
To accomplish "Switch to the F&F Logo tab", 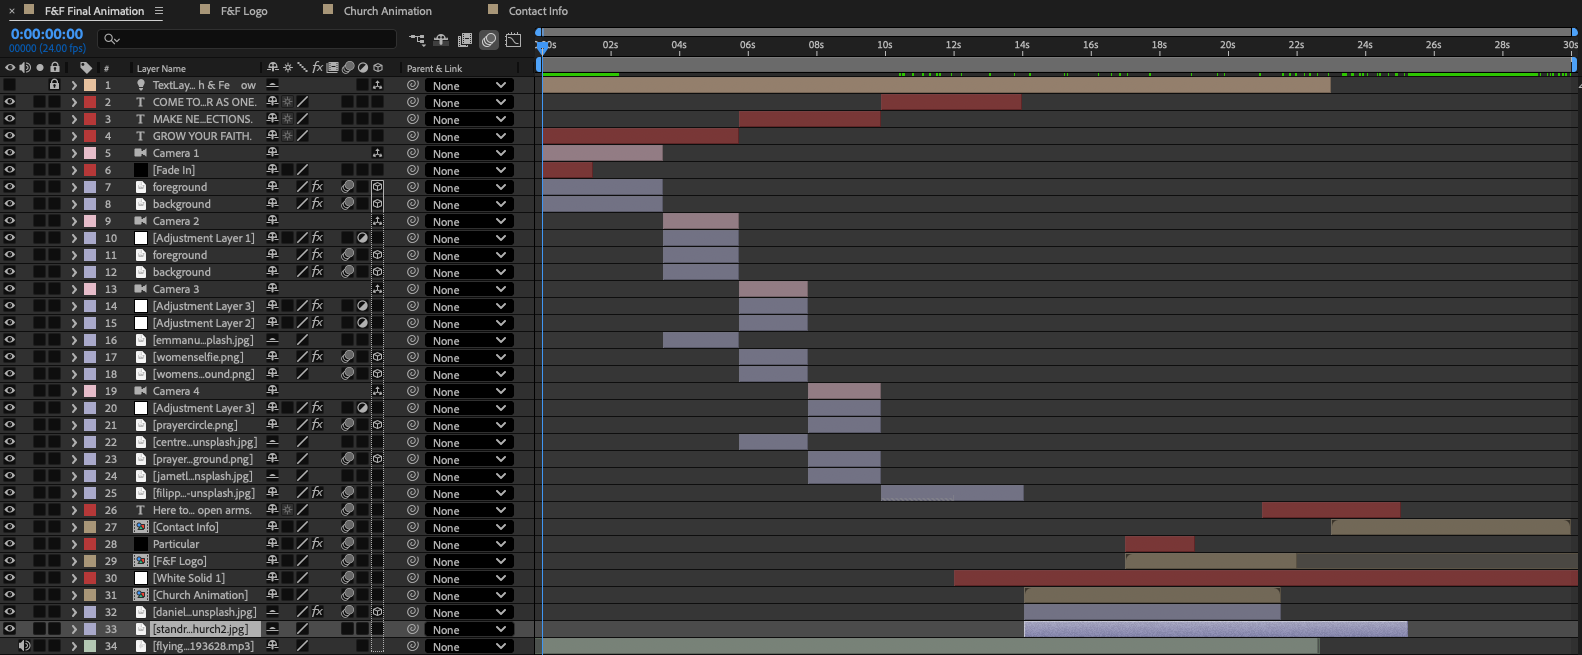I will tap(244, 11).
